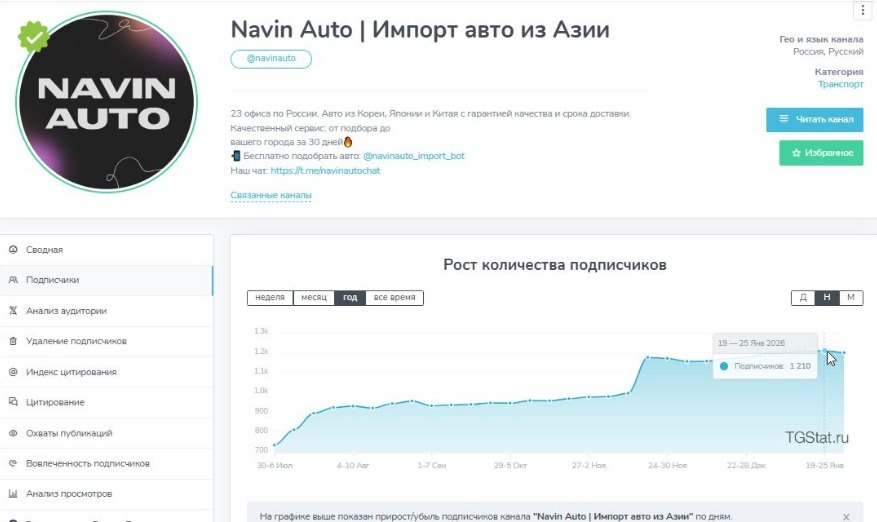
Task: Go to Удаление подписчиков section
Action: 106,341
